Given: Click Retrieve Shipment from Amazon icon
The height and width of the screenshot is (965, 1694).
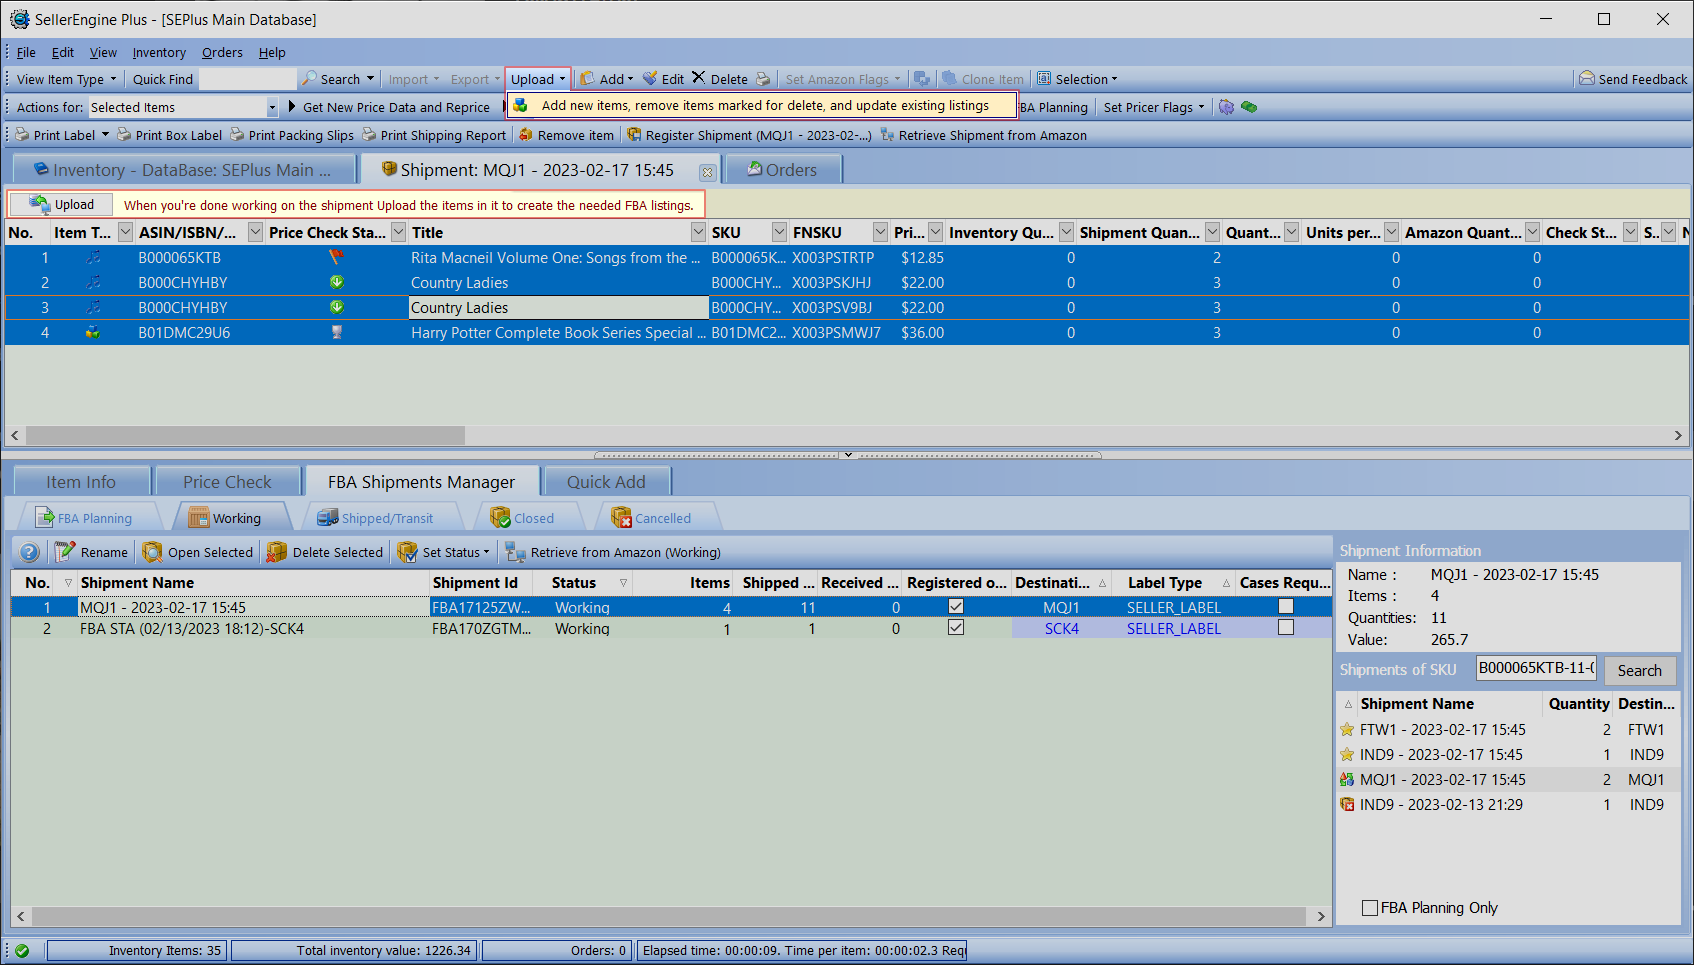Looking at the screenshot, I should click(x=887, y=135).
